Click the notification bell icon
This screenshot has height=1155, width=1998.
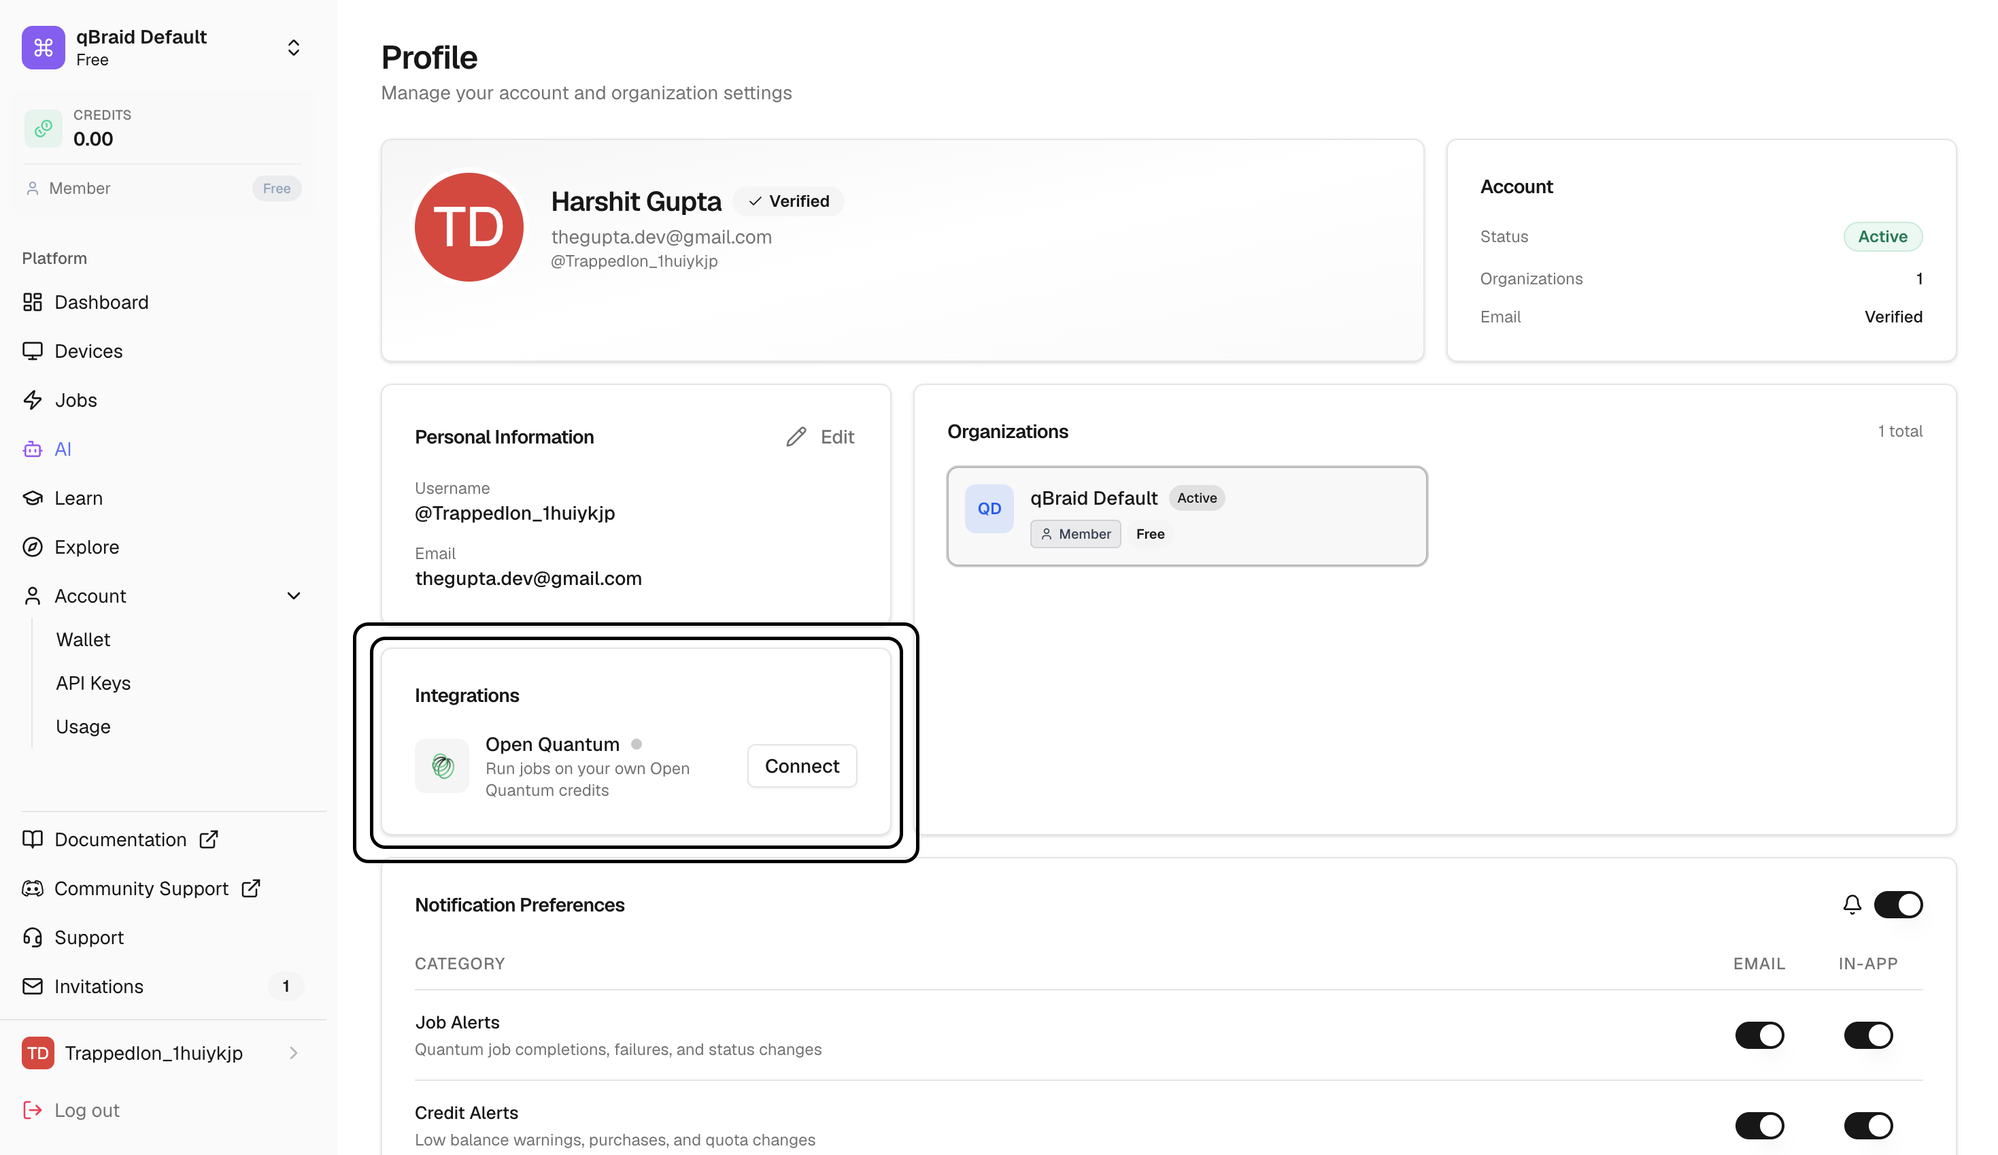click(x=1852, y=905)
